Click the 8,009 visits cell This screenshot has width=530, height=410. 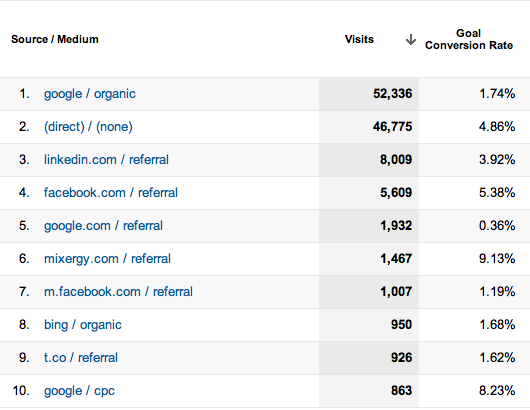[x=369, y=160]
